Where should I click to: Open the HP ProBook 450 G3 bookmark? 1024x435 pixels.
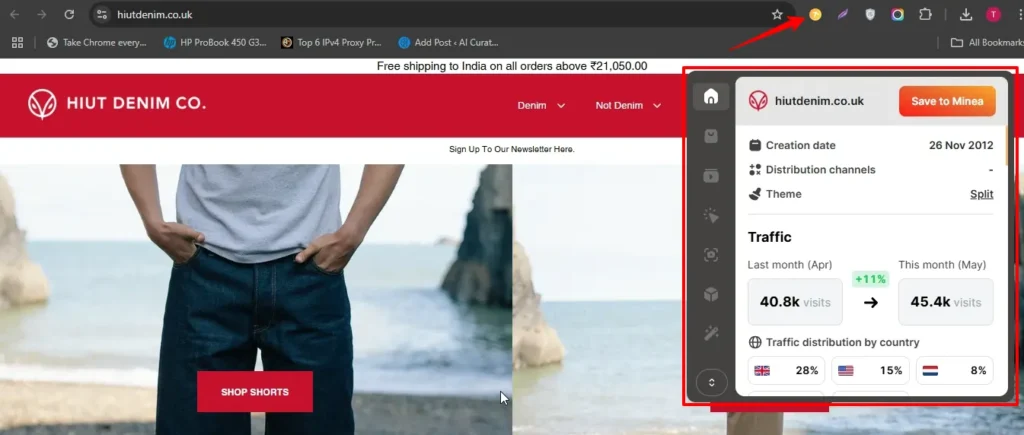pyautogui.click(x=216, y=42)
